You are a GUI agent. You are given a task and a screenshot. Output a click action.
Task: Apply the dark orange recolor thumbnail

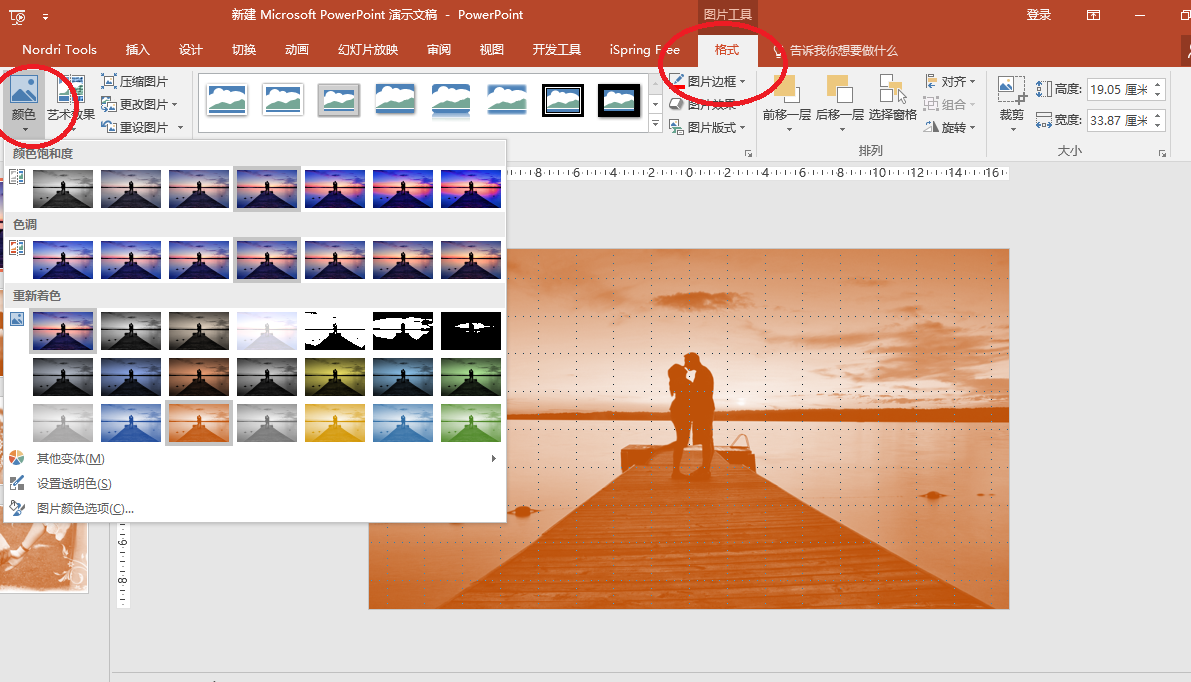pos(199,377)
